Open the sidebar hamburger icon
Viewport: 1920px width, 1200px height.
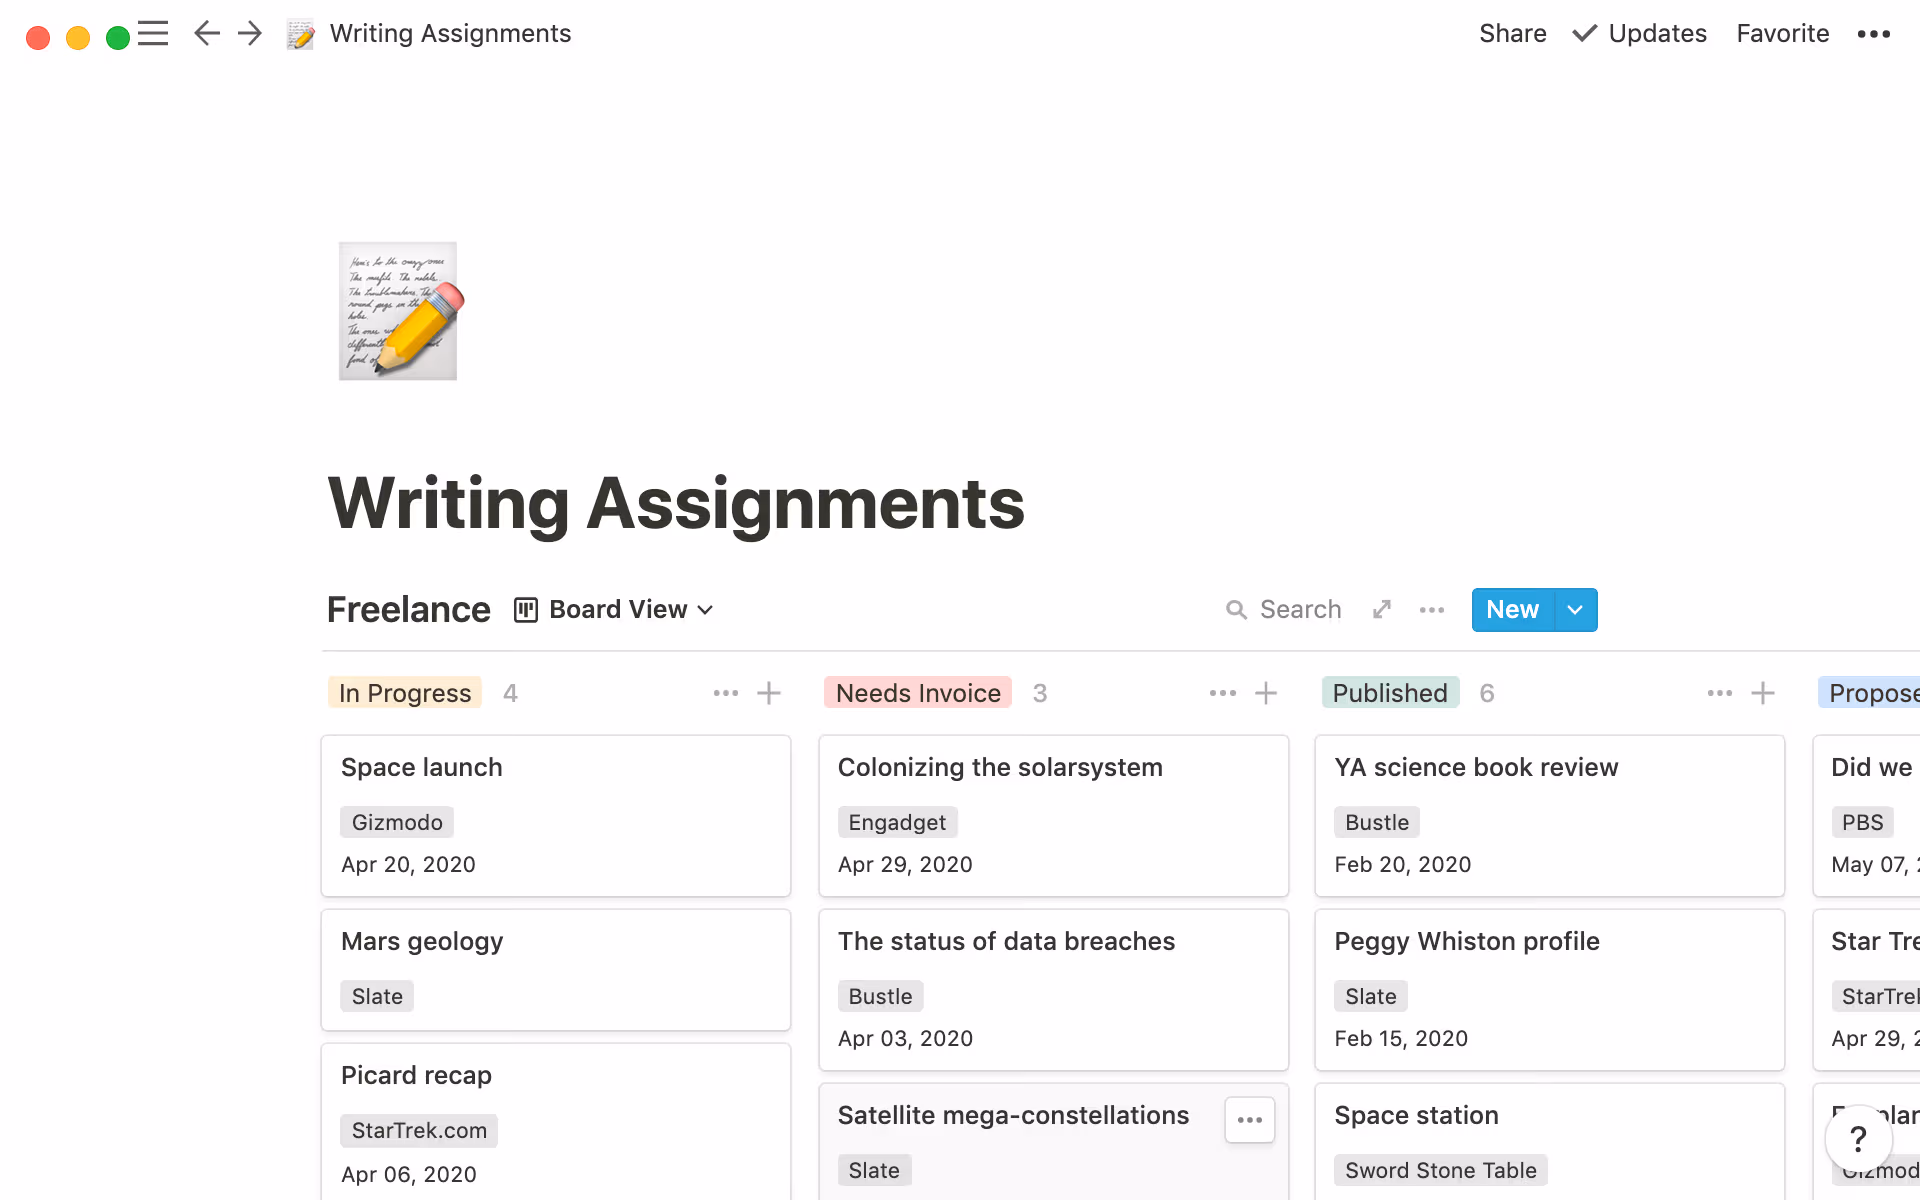pos(154,33)
